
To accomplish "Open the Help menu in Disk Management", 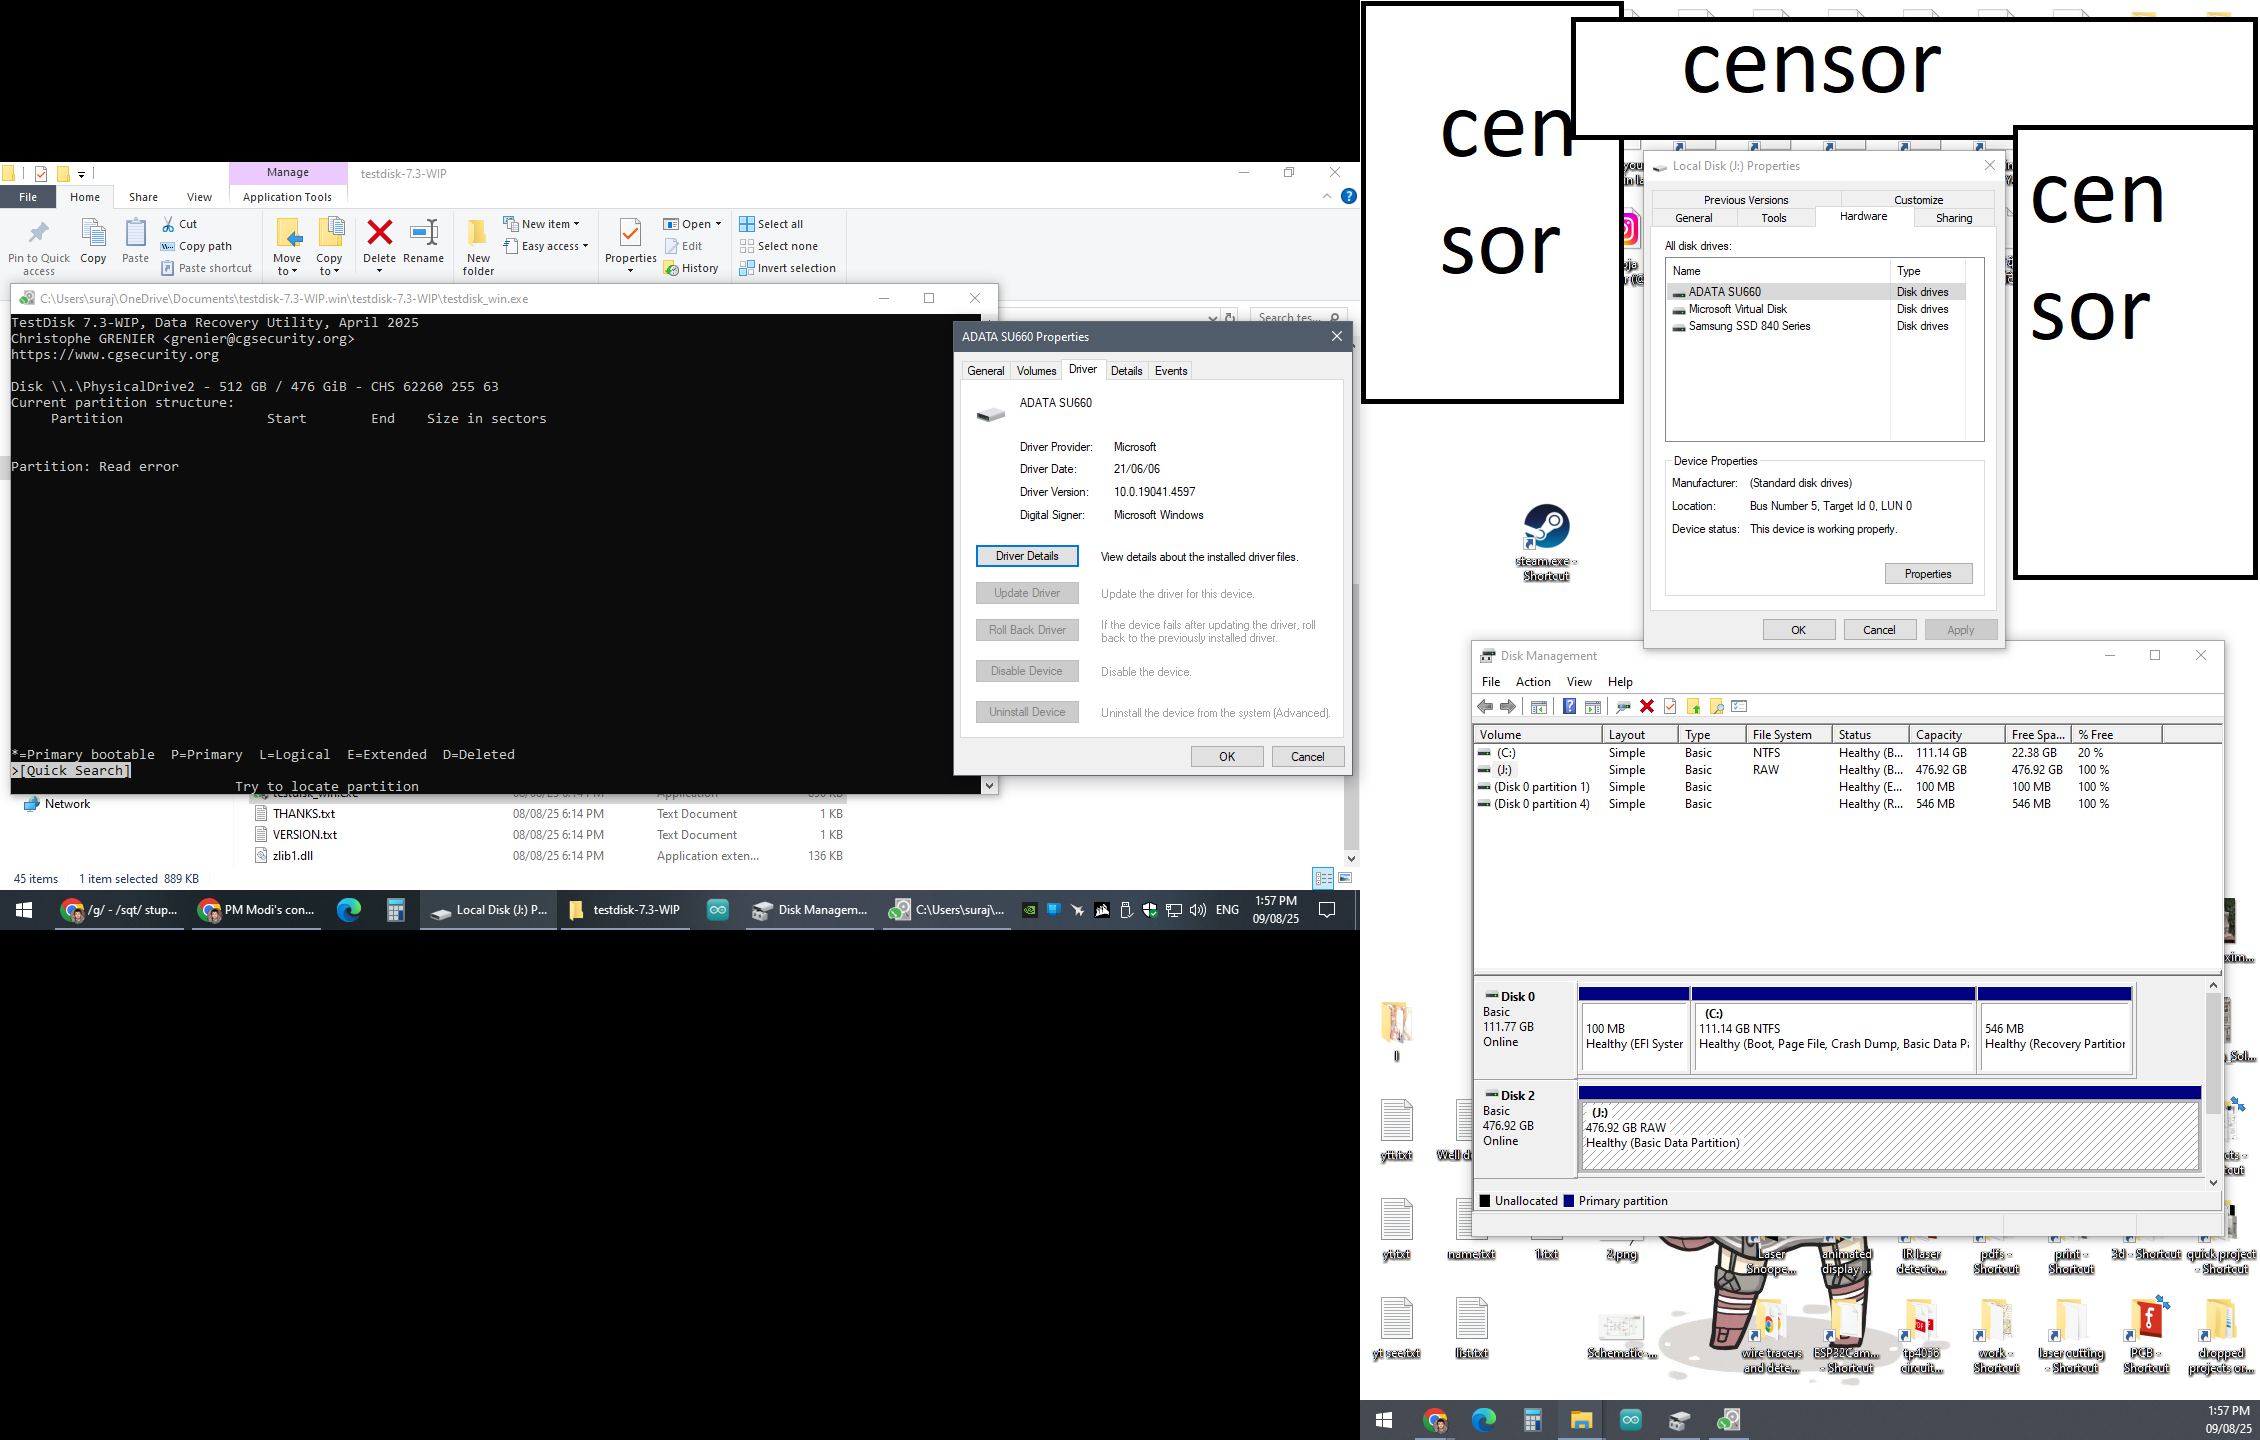I will (1620, 682).
